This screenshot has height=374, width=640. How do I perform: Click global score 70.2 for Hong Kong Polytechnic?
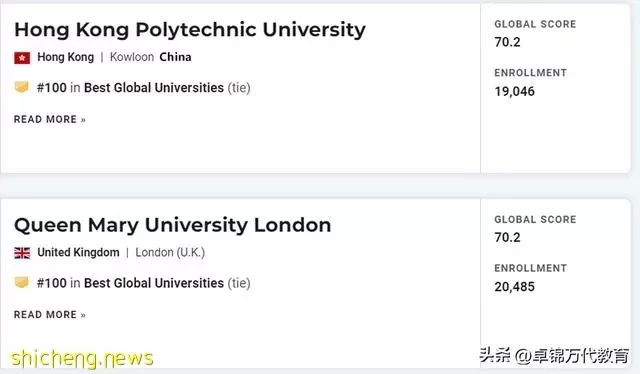point(507,42)
